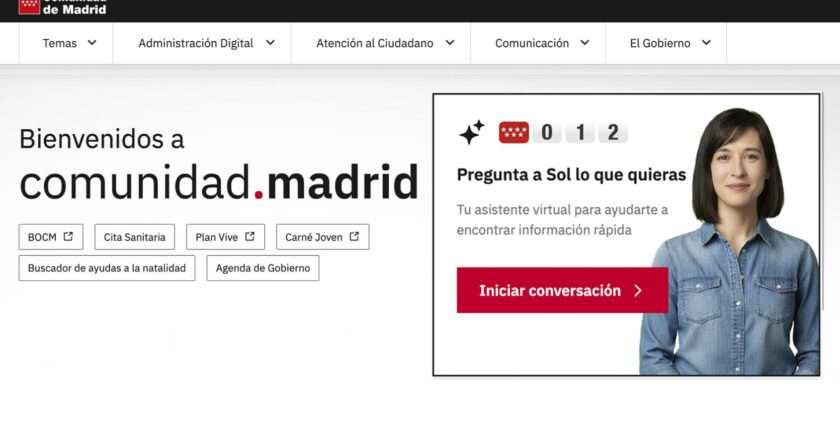Open the Plan Vive link
The image size is (840, 440).
click(x=225, y=237)
